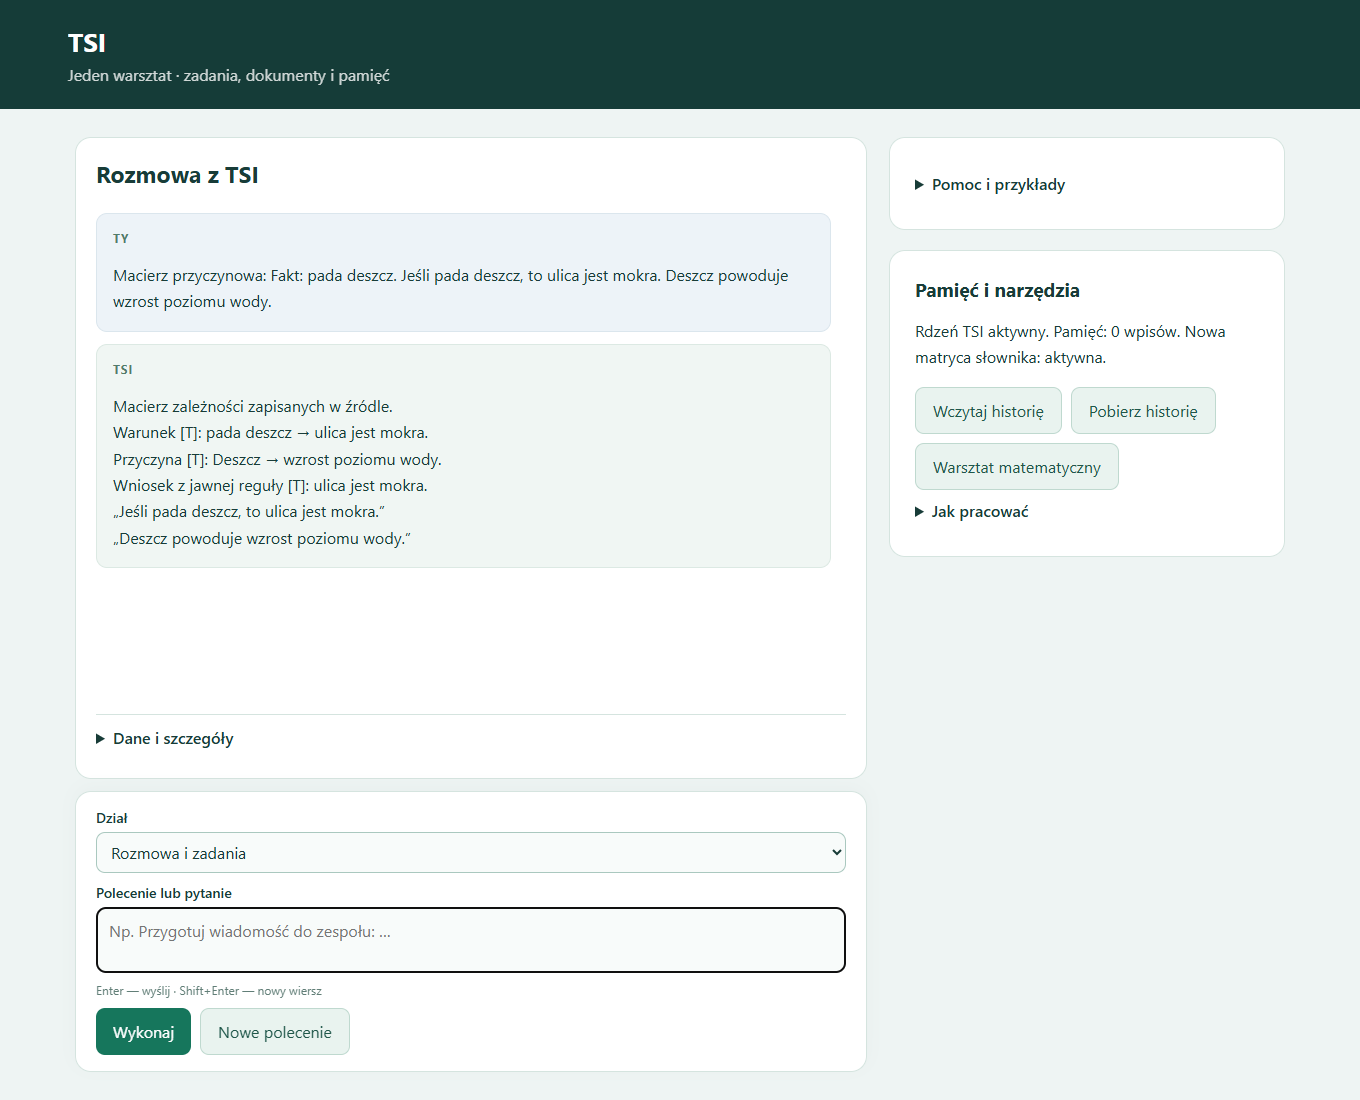Click the 'Rozmowa z TSI' heading
This screenshot has width=1360, height=1100.
click(177, 176)
